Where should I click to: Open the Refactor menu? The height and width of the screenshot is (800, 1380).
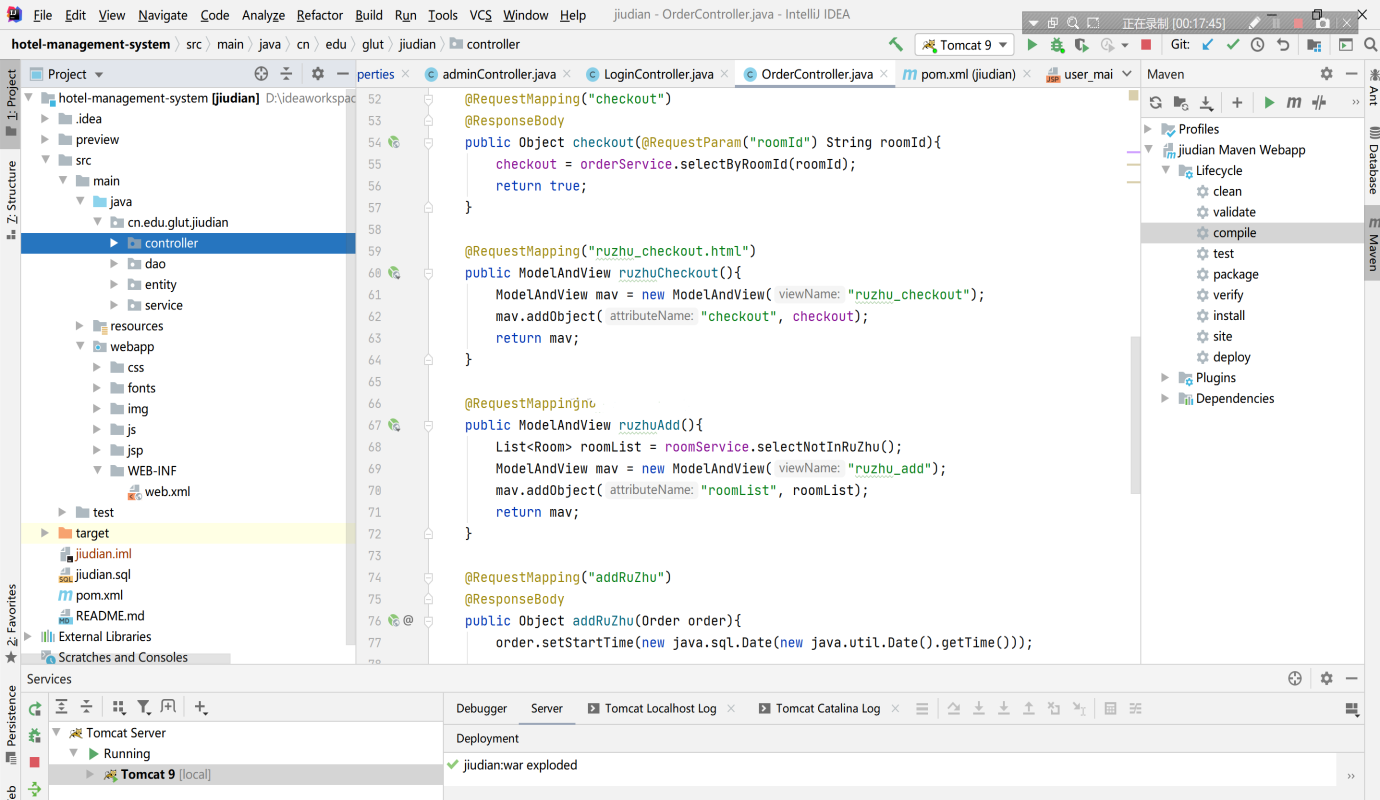(319, 15)
